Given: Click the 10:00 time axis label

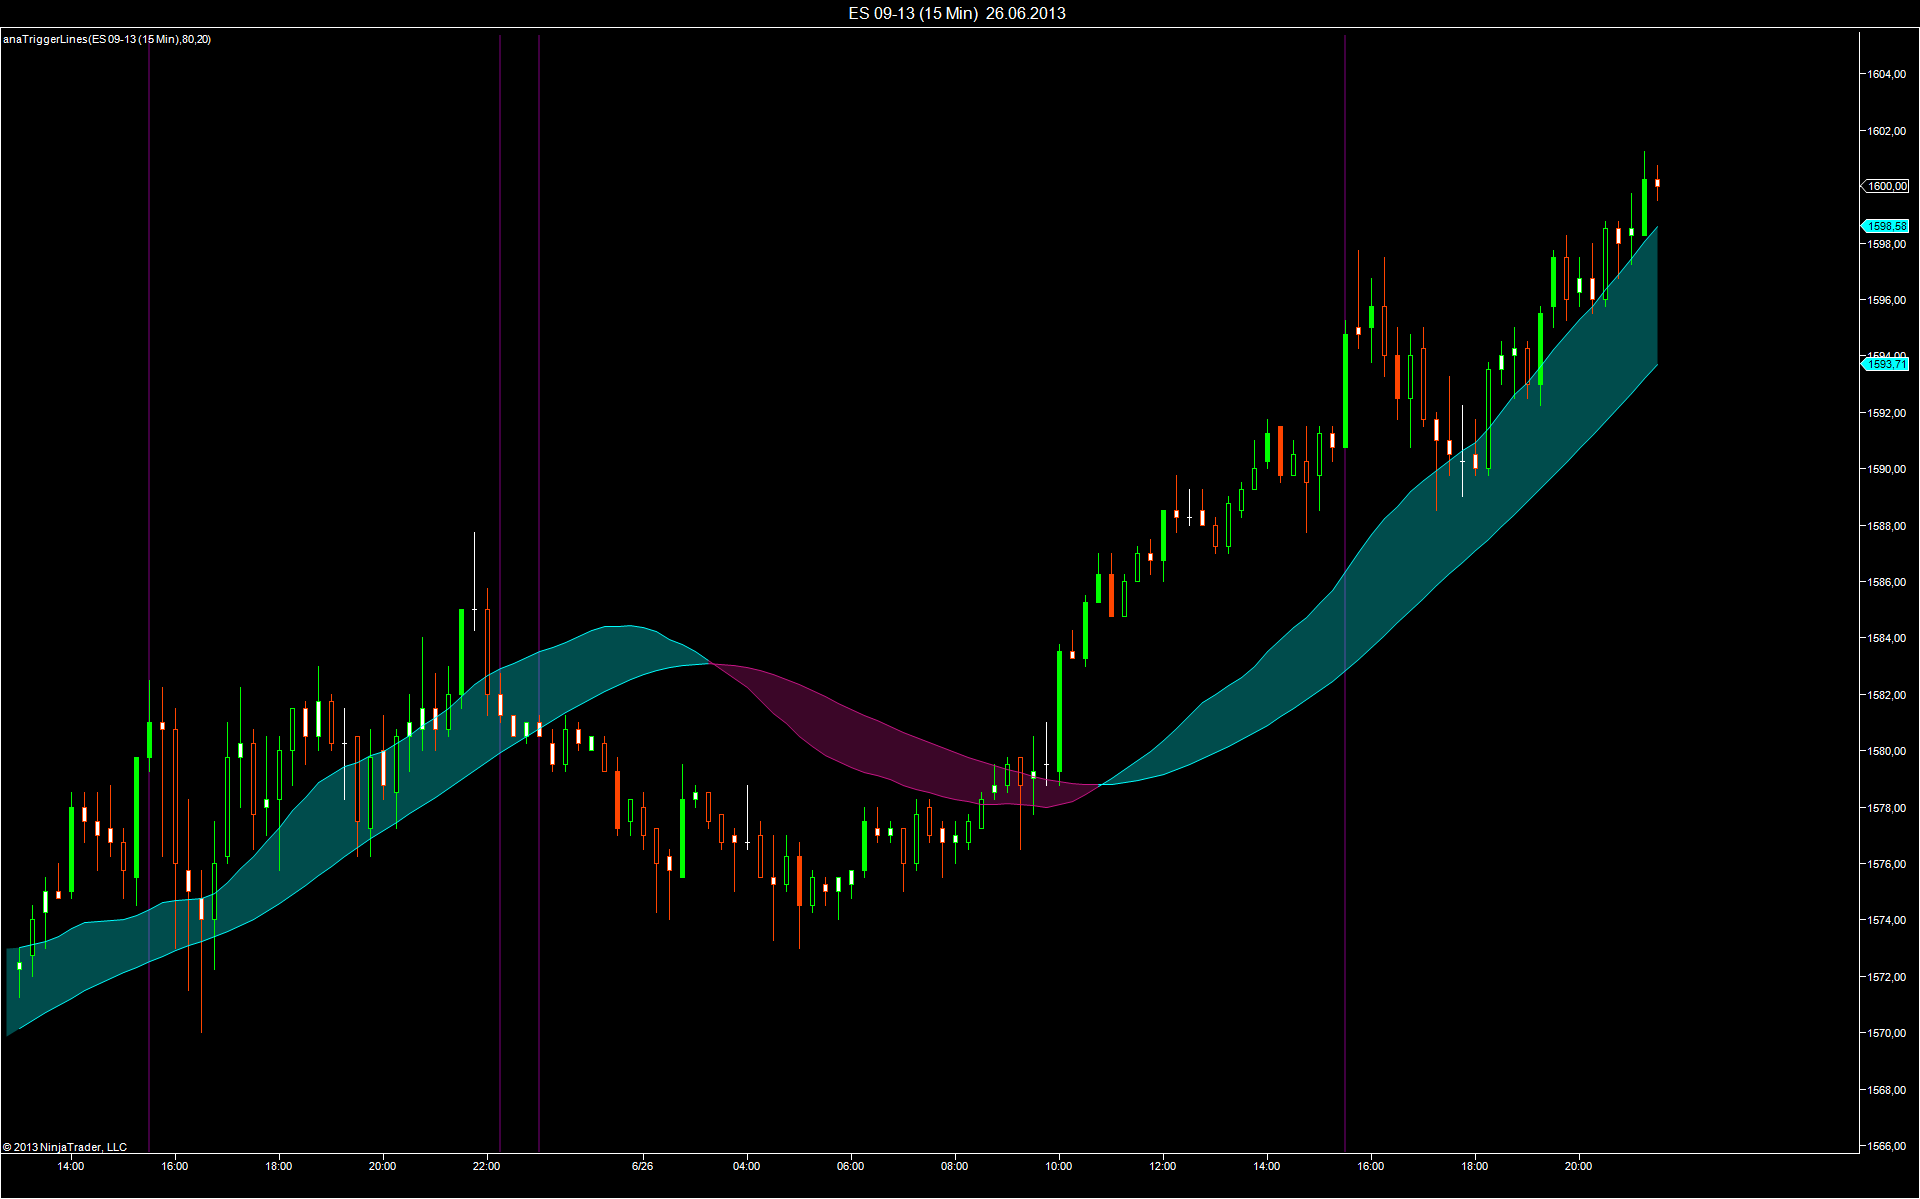Looking at the screenshot, I should tap(1058, 1166).
